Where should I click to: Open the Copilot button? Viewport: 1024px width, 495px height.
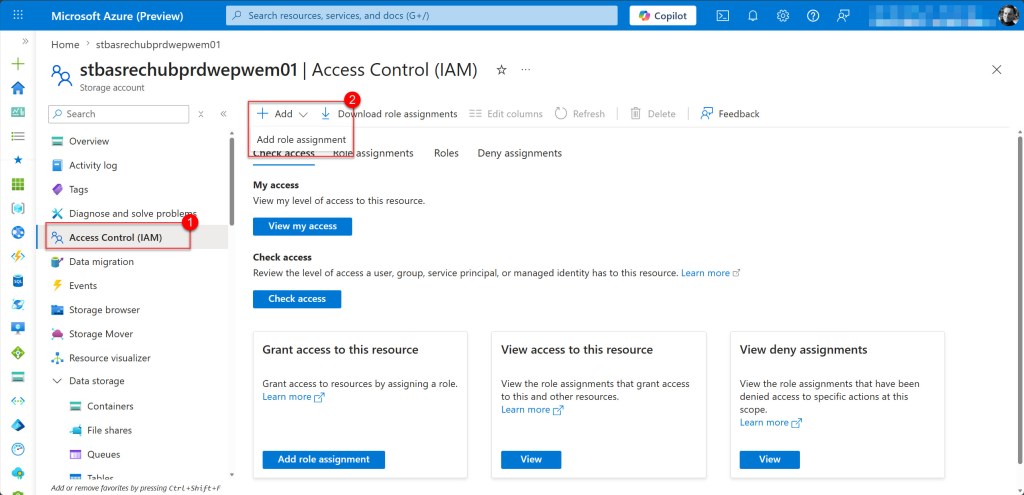[x=663, y=16]
